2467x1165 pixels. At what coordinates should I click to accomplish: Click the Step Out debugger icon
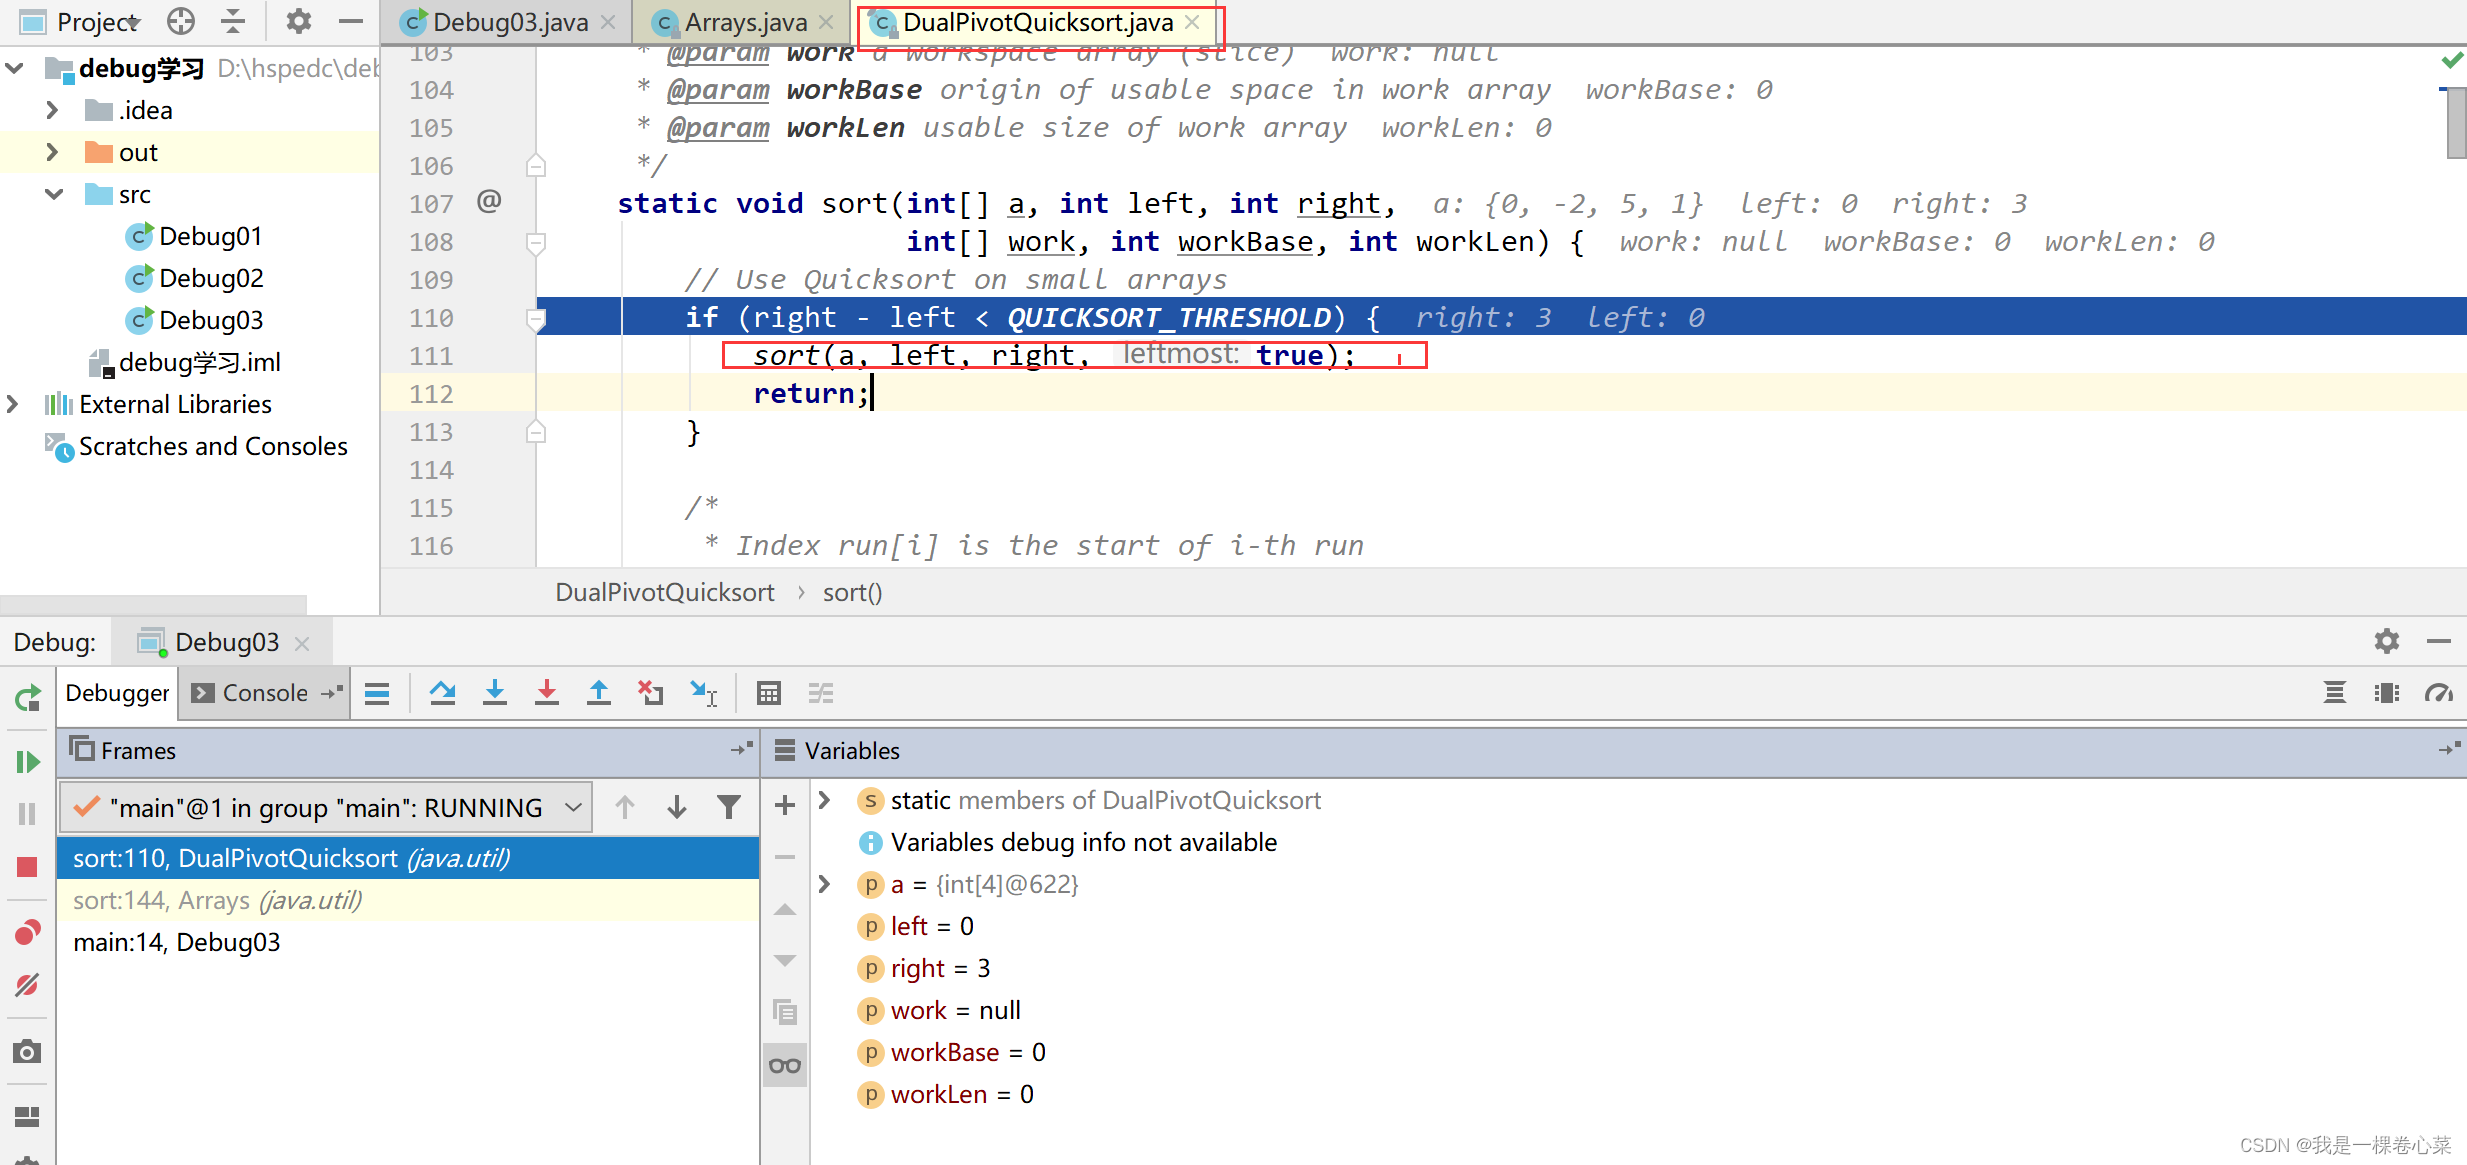[x=598, y=692]
